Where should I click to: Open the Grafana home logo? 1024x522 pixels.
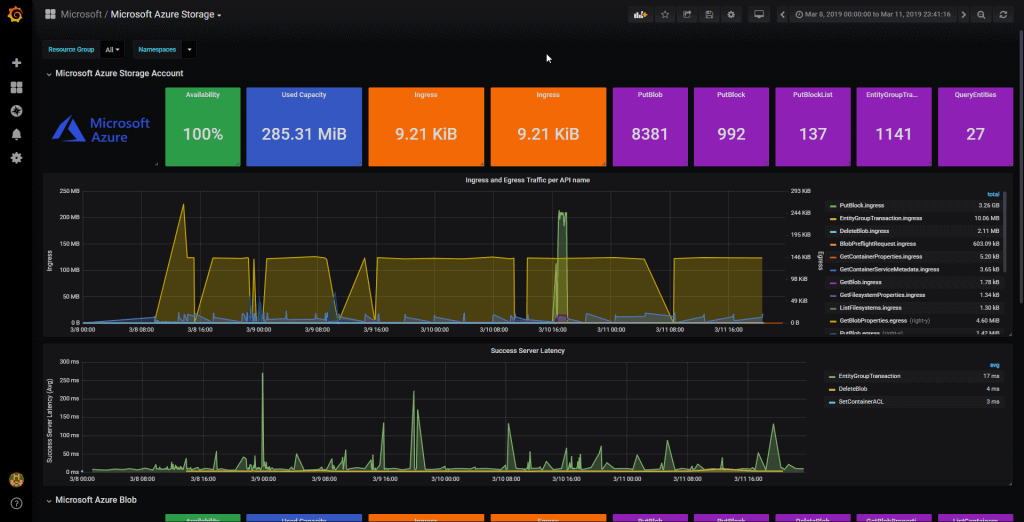click(x=16, y=14)
